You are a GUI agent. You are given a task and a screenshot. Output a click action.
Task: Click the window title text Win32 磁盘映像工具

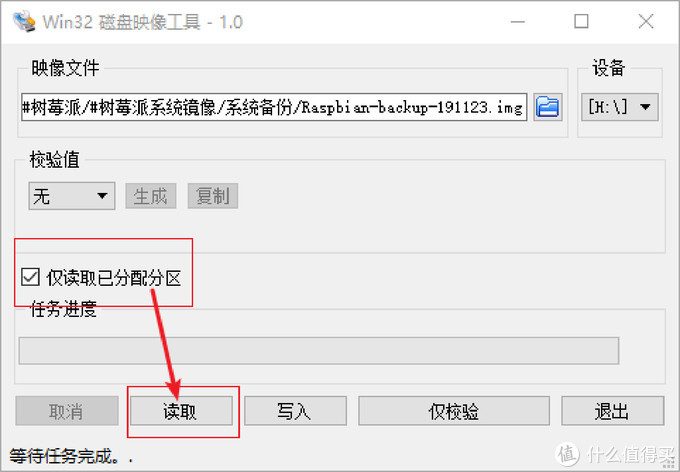142,22
